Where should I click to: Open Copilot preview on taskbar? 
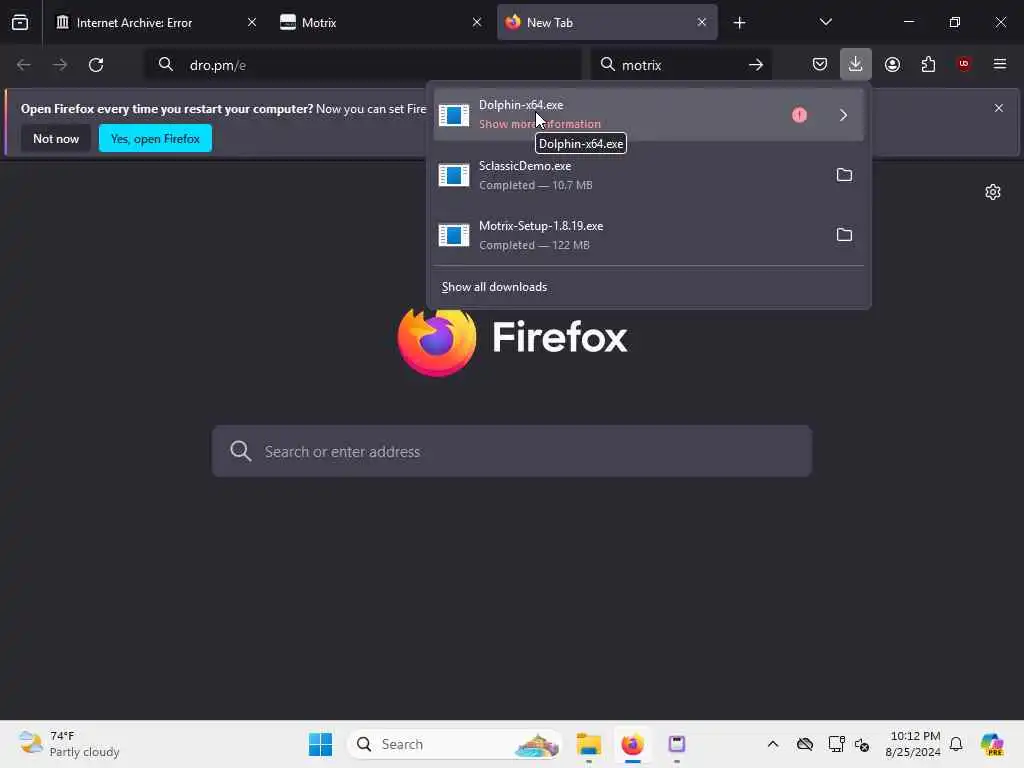(992, 744)
